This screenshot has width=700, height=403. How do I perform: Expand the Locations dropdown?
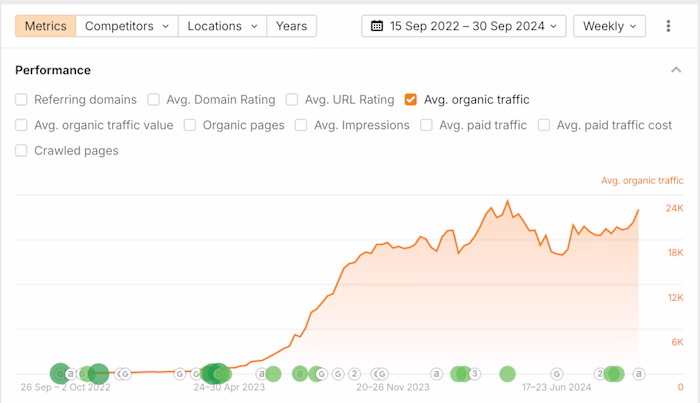222,26
